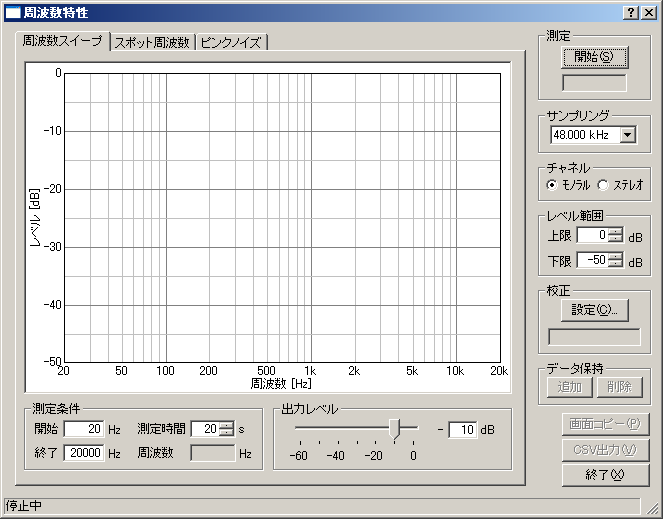663x519 pixels.
Task: Click the 10k frequency axis label
Action: (455, 371)
